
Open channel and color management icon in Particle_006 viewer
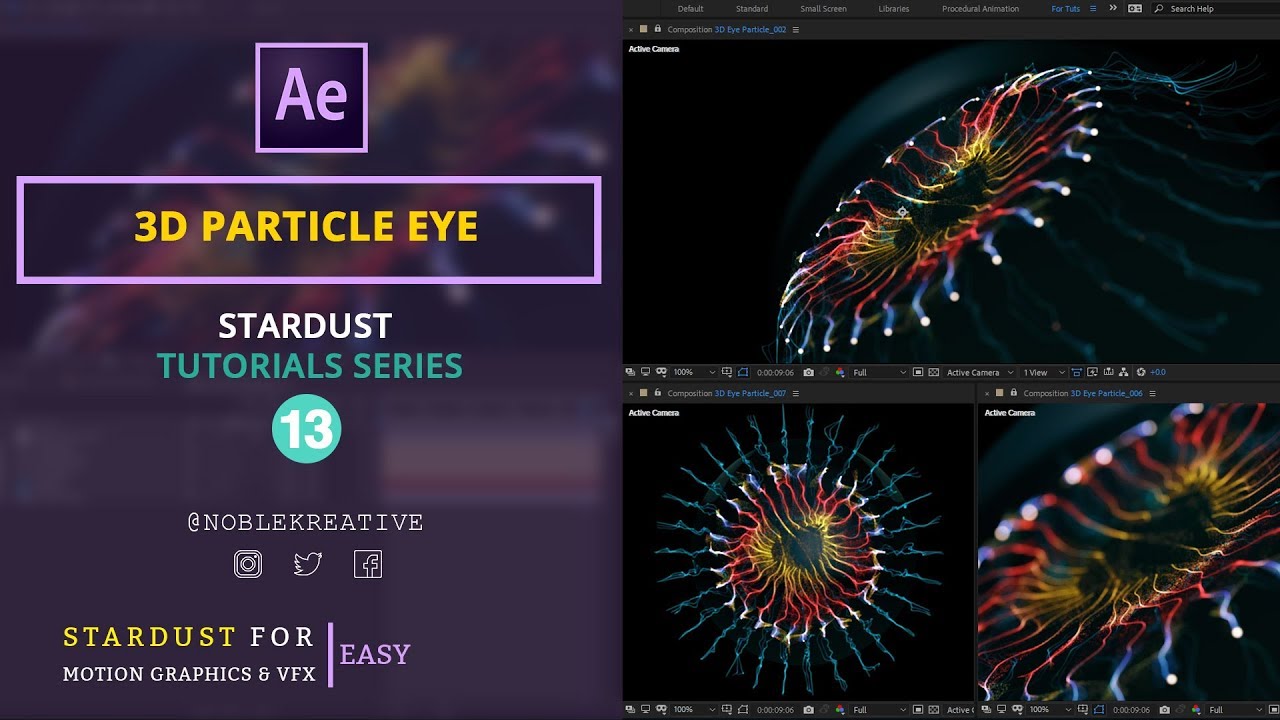point(1196,710)
